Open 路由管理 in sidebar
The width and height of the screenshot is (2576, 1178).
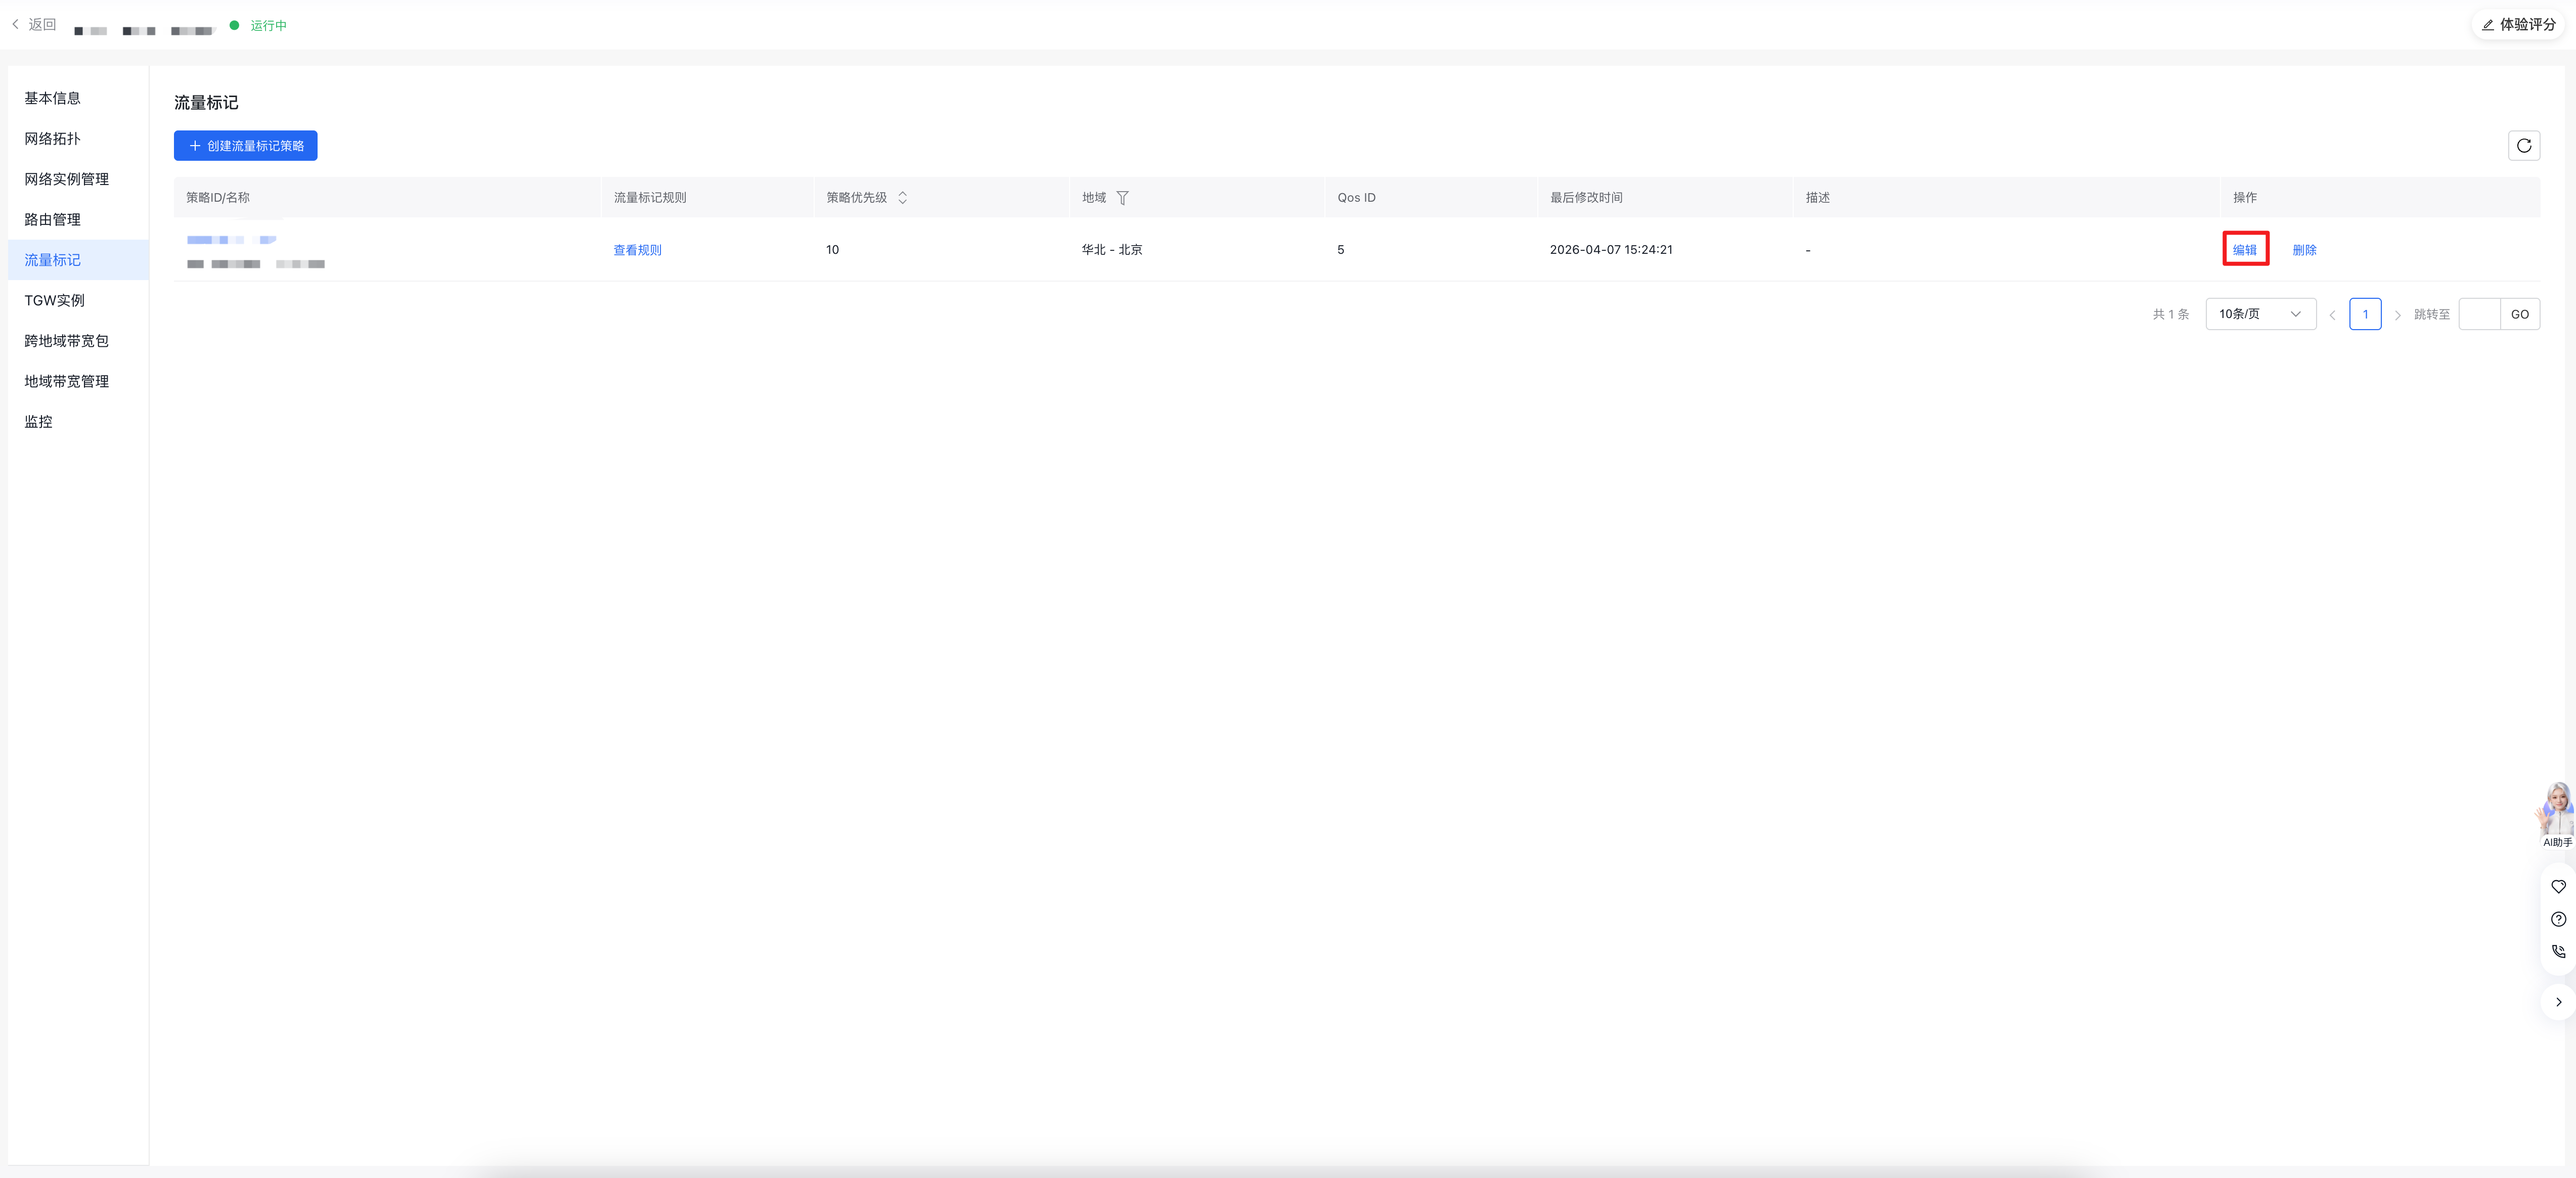[78, 220]
